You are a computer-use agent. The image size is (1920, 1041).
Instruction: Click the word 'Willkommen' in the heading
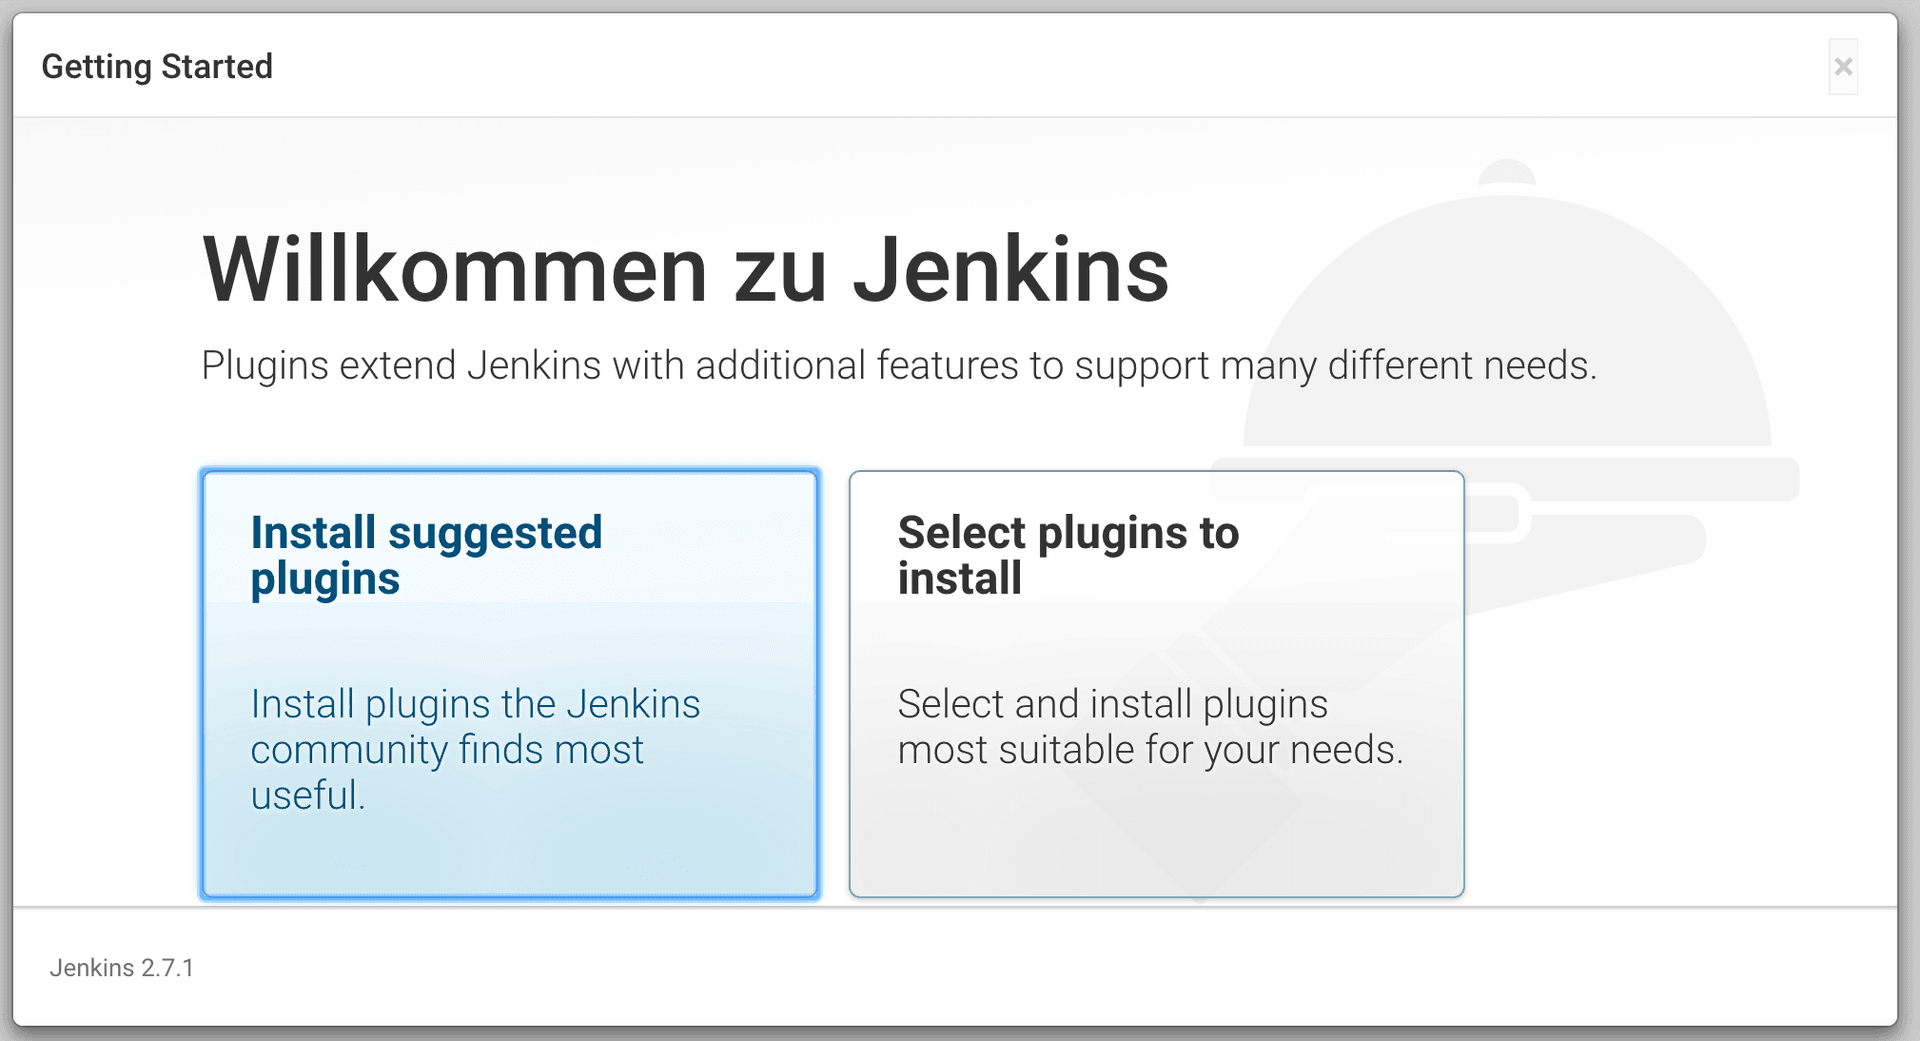coord(456,270)
